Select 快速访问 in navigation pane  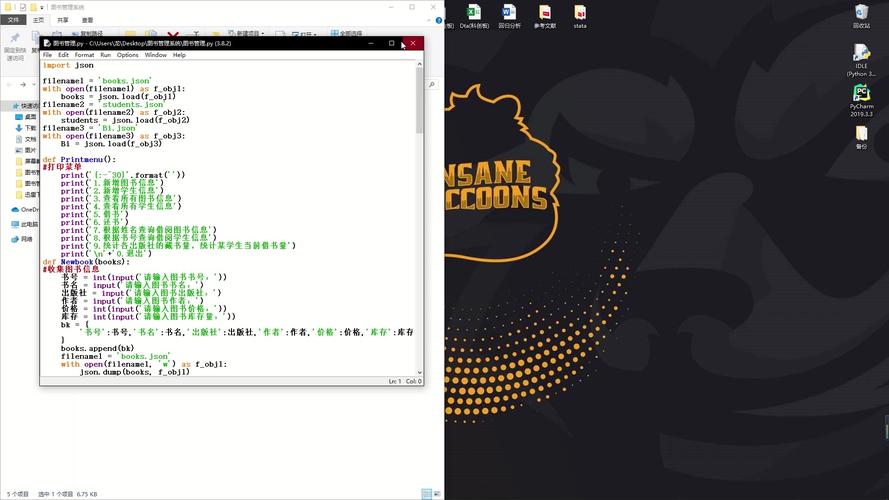(25, 106)
